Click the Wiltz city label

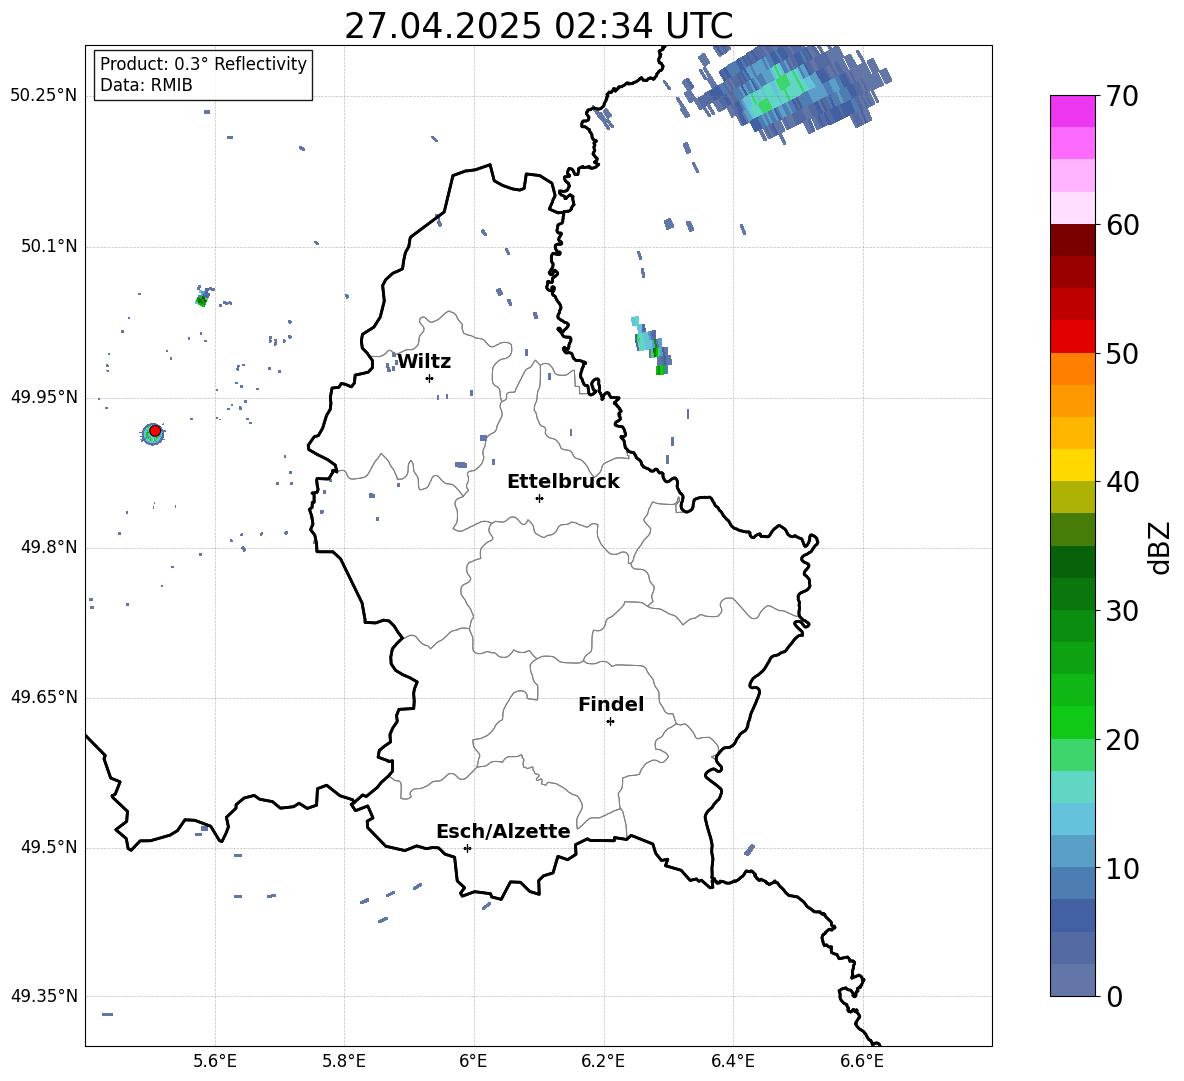tap(424, 362)
